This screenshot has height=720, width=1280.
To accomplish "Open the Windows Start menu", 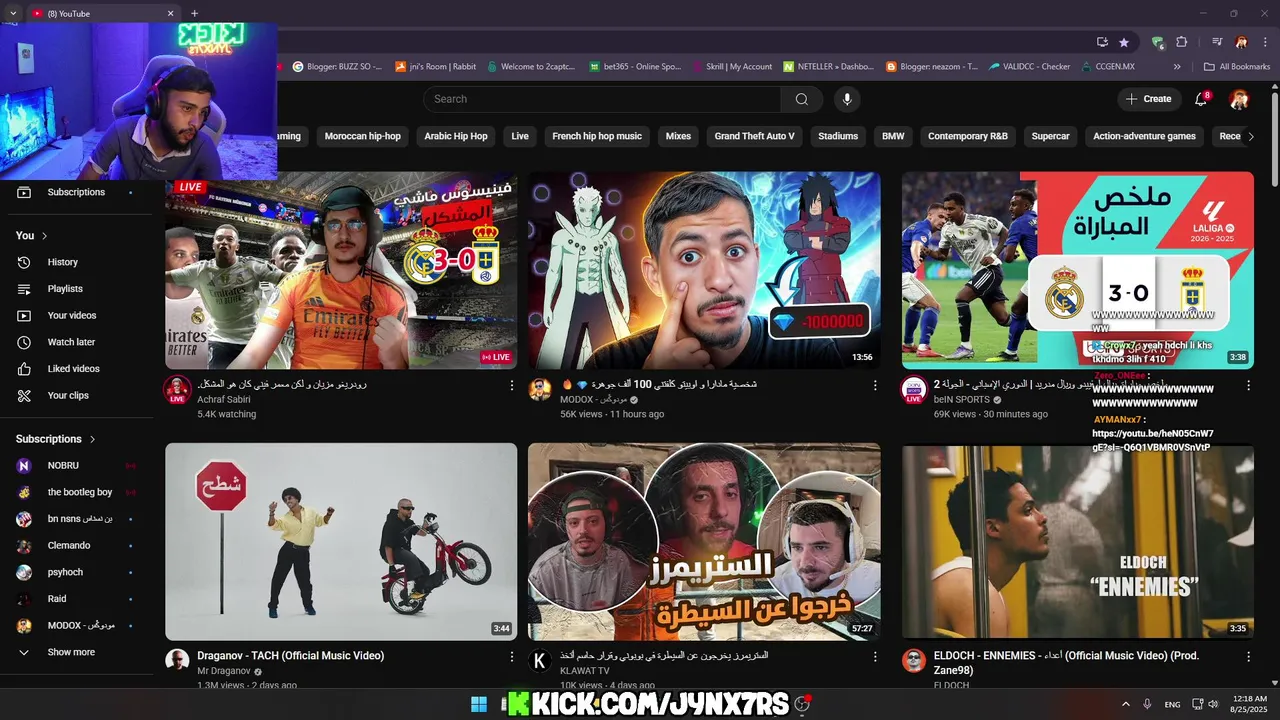I will click(478, 704).
